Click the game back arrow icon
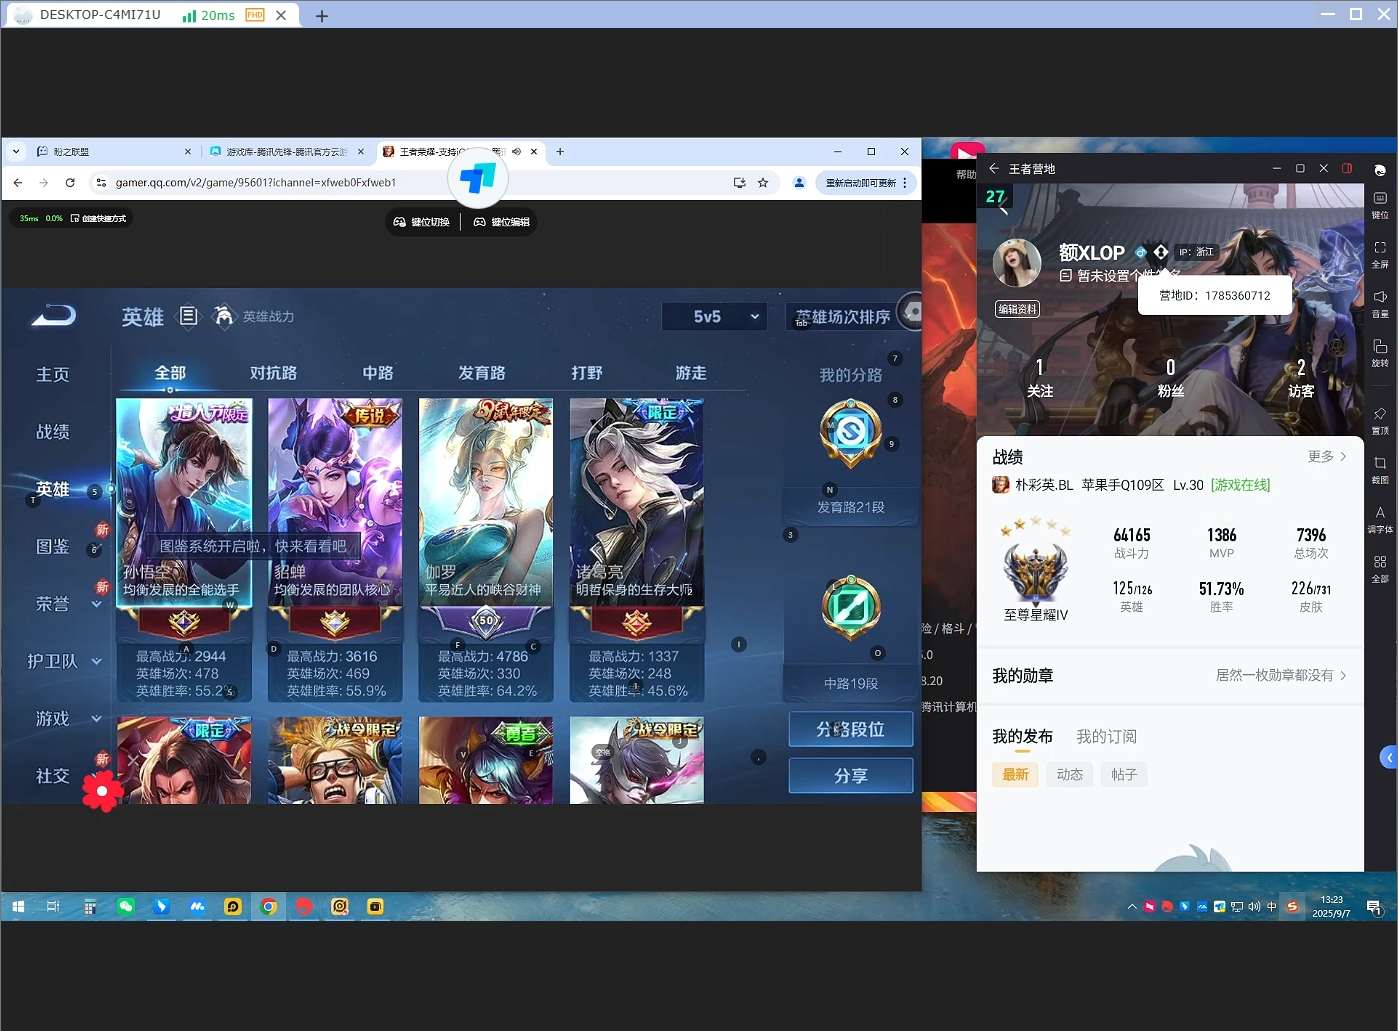The width and height of the screenshot is (1398, 1031). click(54, 316)
